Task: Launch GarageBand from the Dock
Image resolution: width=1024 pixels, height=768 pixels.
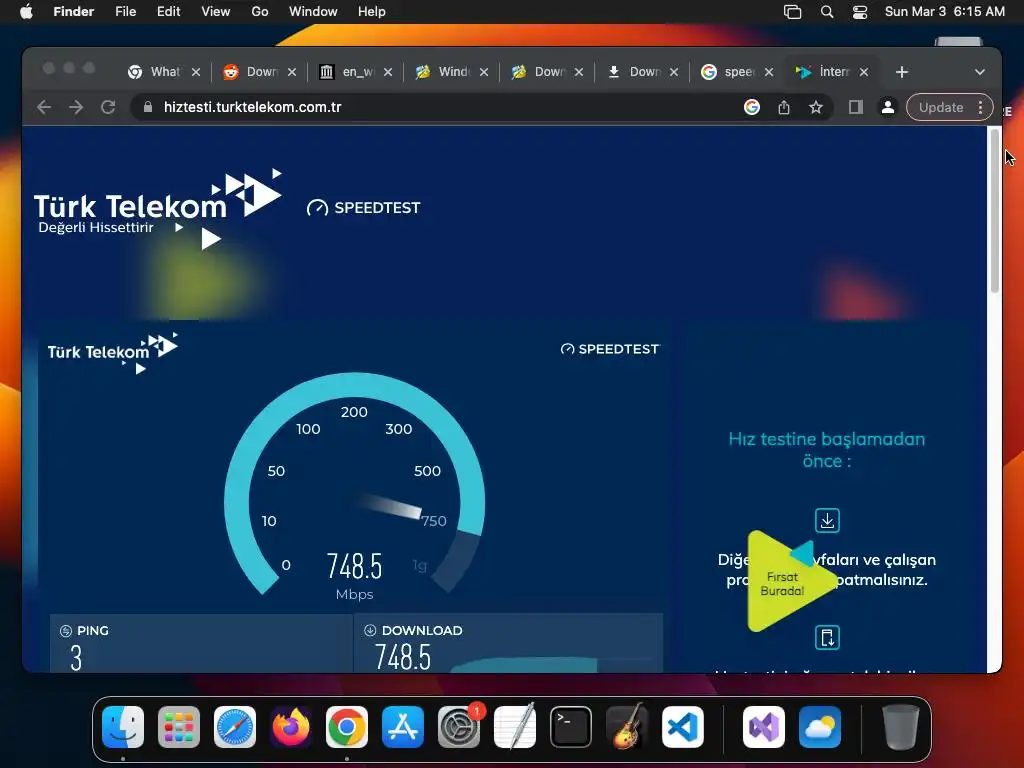Action: pos(627,727)
